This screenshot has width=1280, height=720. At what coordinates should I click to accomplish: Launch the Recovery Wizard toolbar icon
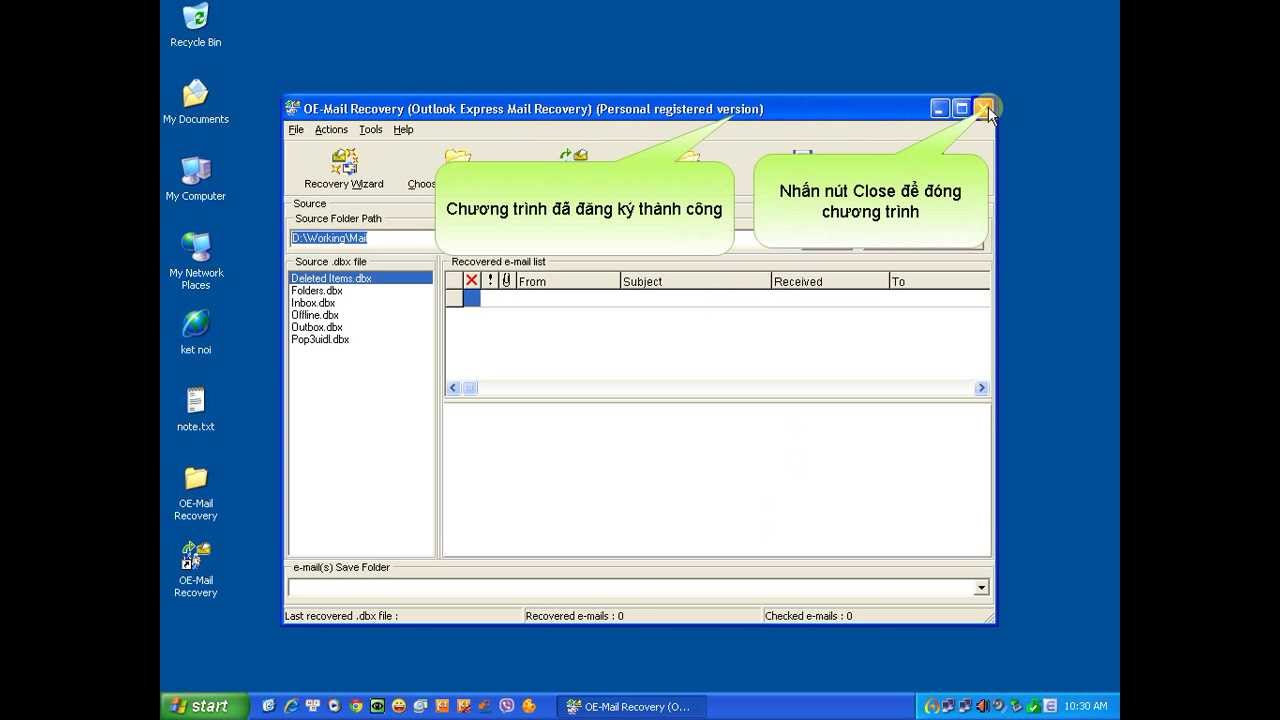[344, 169]
